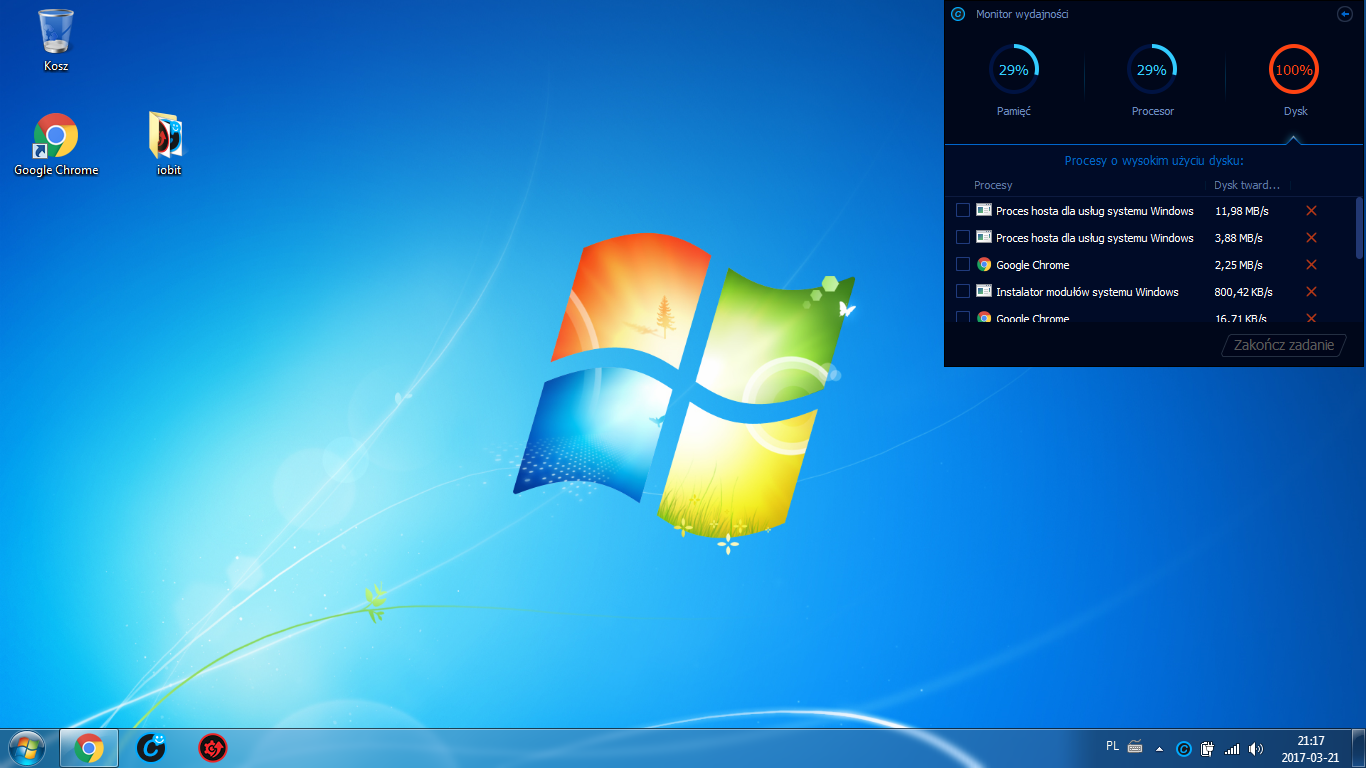End the Google Chrome 2,25 MB/s process

1311,264
